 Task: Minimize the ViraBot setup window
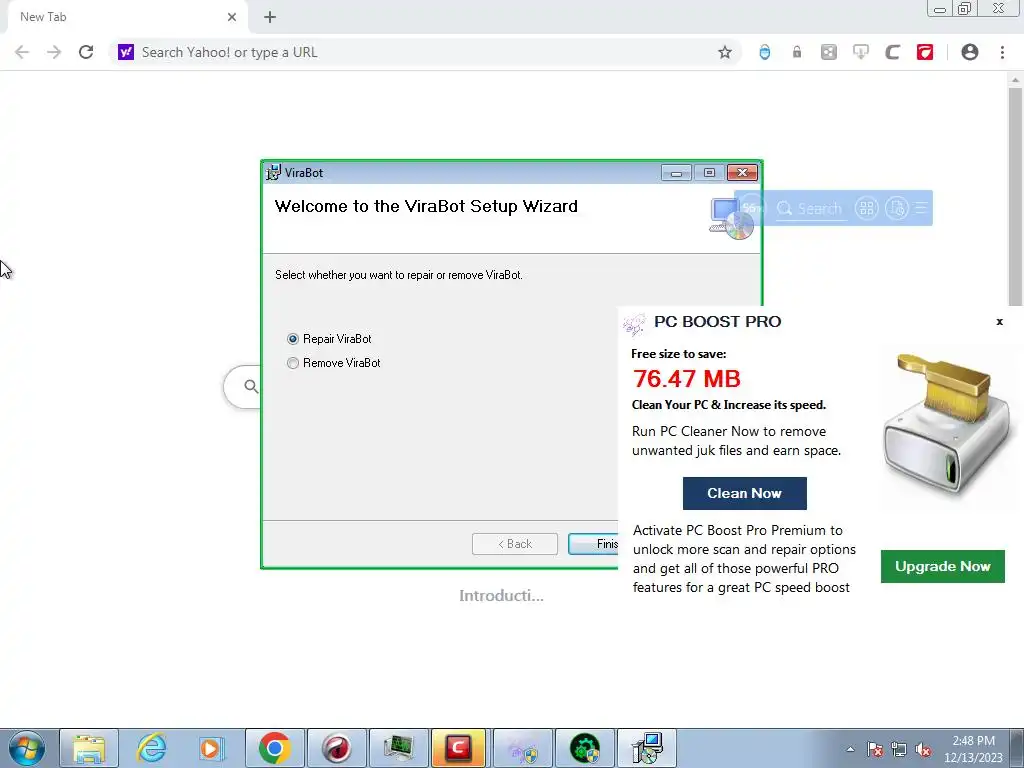pyautogui.click(x=676, y=173)
